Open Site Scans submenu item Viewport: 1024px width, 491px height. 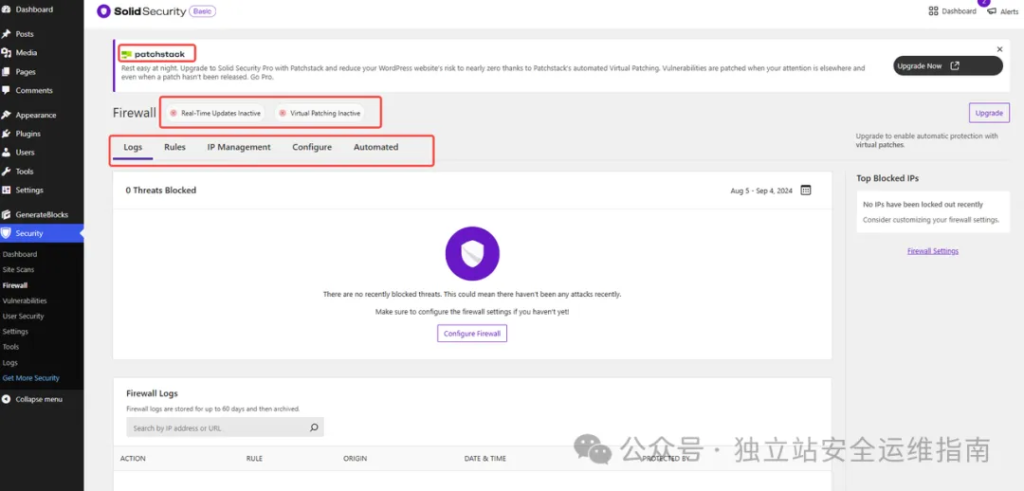[18, 270]
